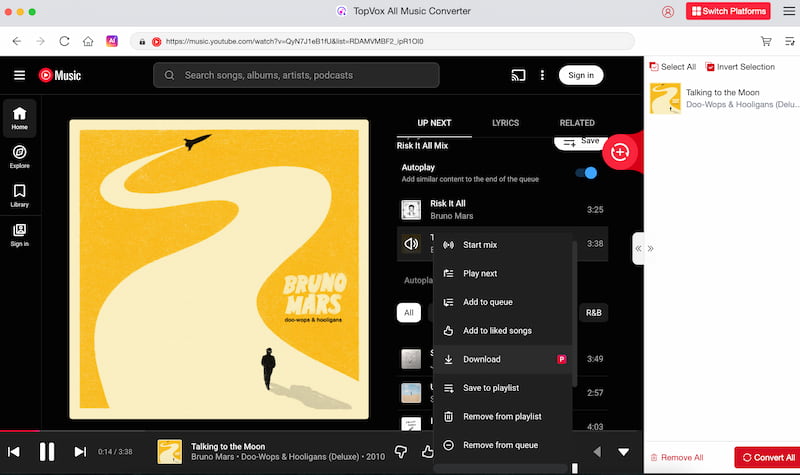Select Remove from playlist menu item

click(503, 416)
